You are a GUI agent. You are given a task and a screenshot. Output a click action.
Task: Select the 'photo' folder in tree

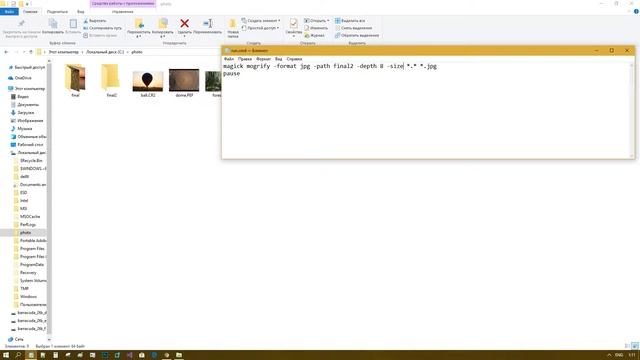pos(25,233)
